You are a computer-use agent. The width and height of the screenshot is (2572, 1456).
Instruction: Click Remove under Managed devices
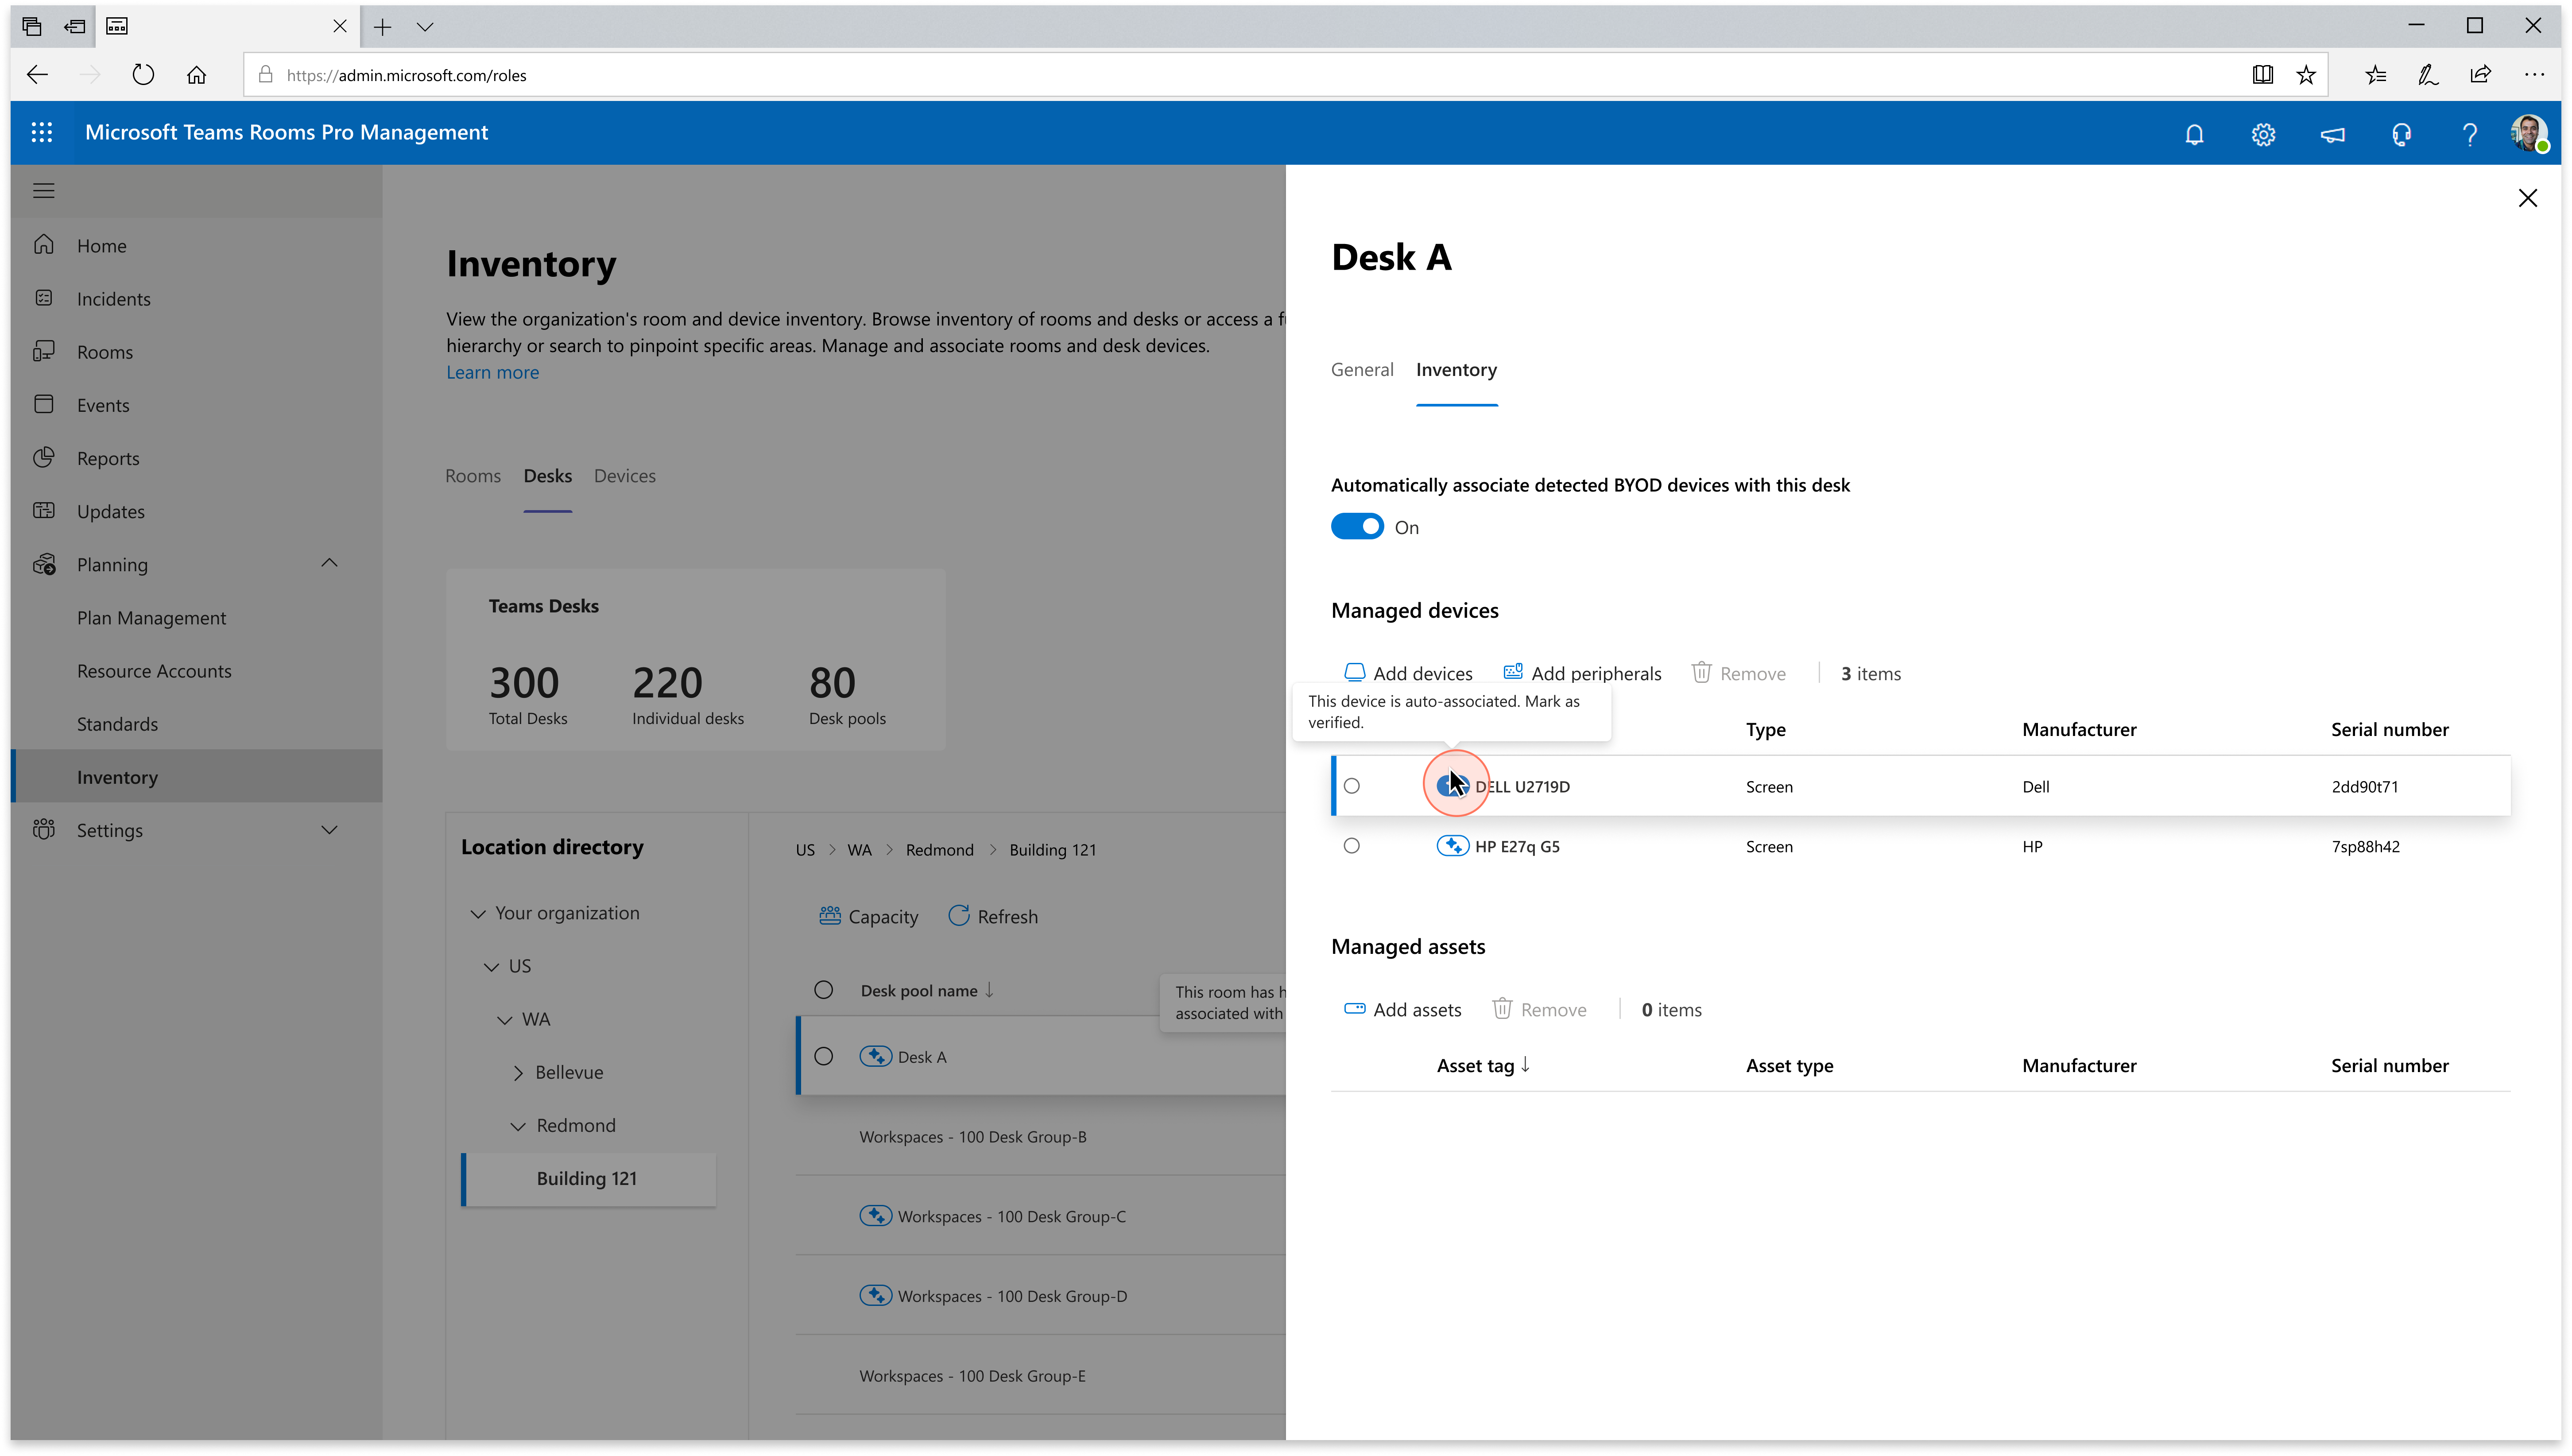1738,673
